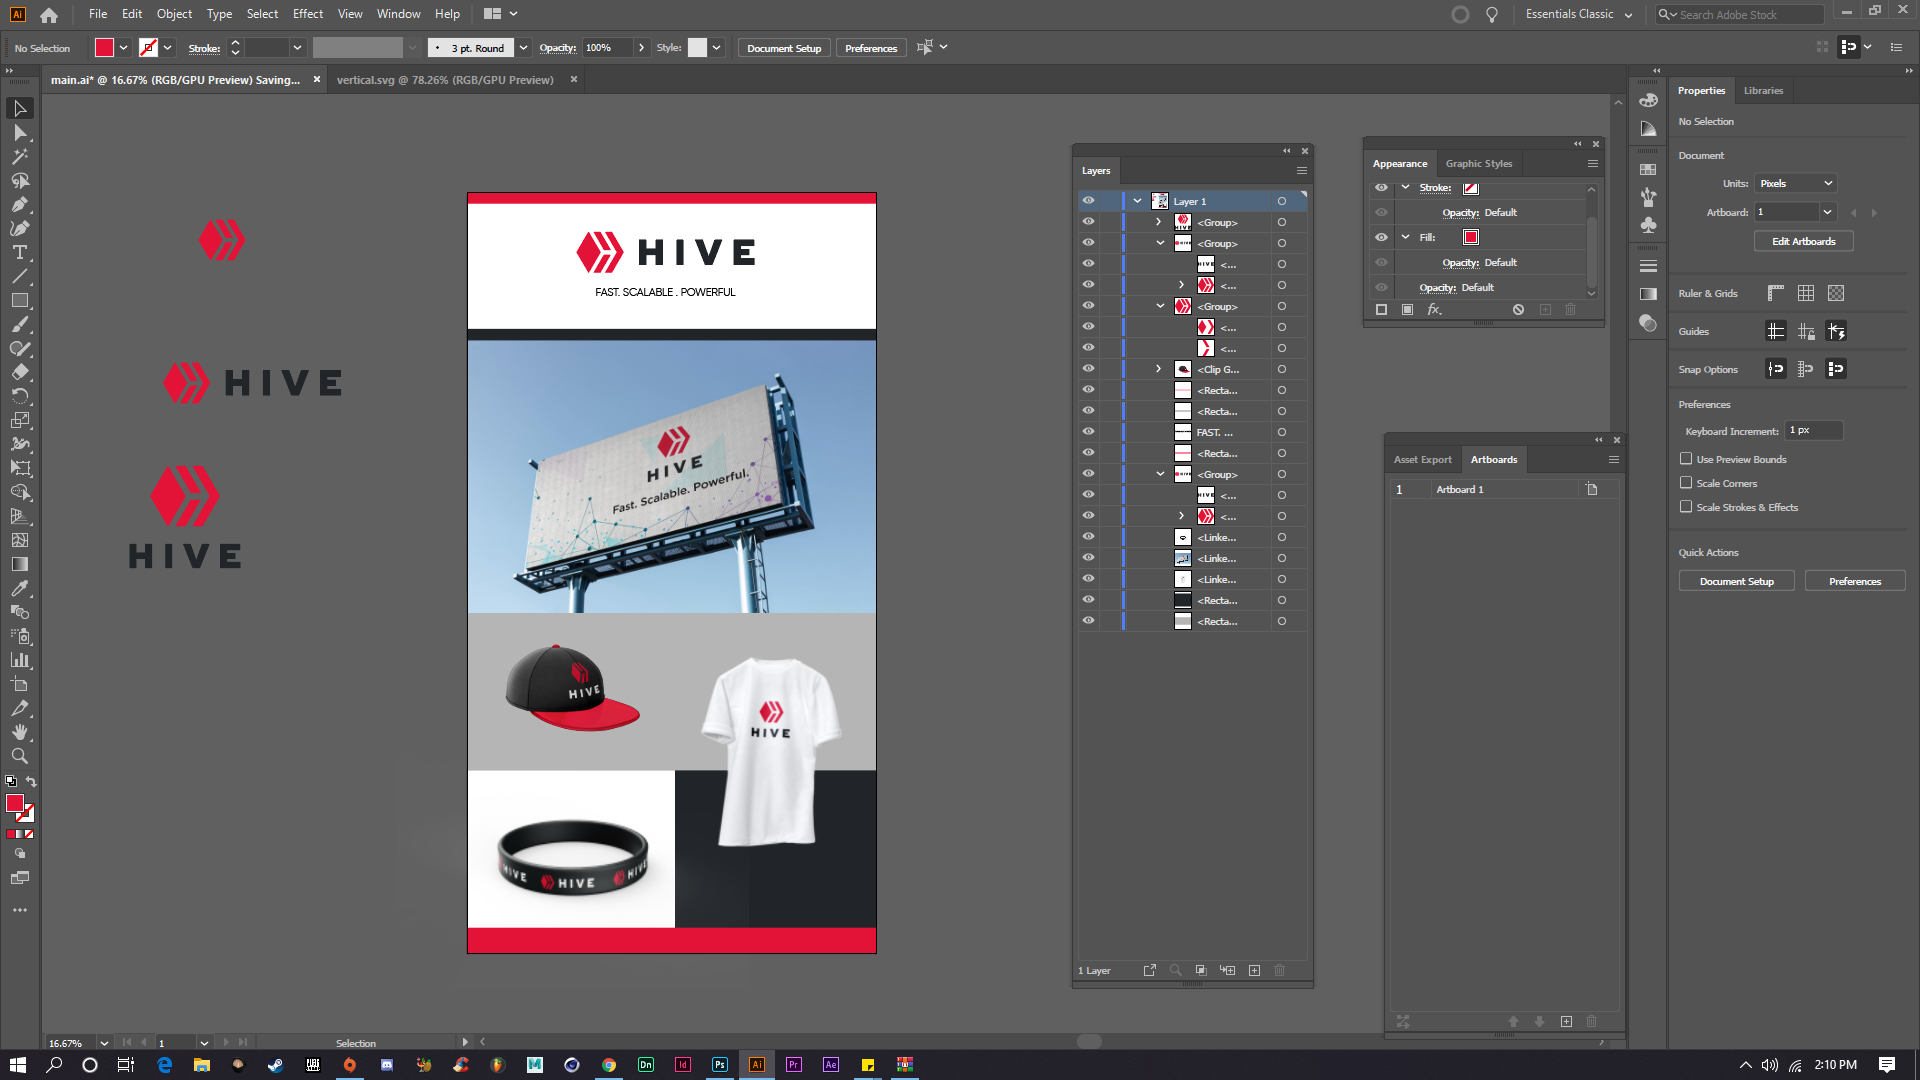Hide the FAST text layer item

tap(1088, 432)
